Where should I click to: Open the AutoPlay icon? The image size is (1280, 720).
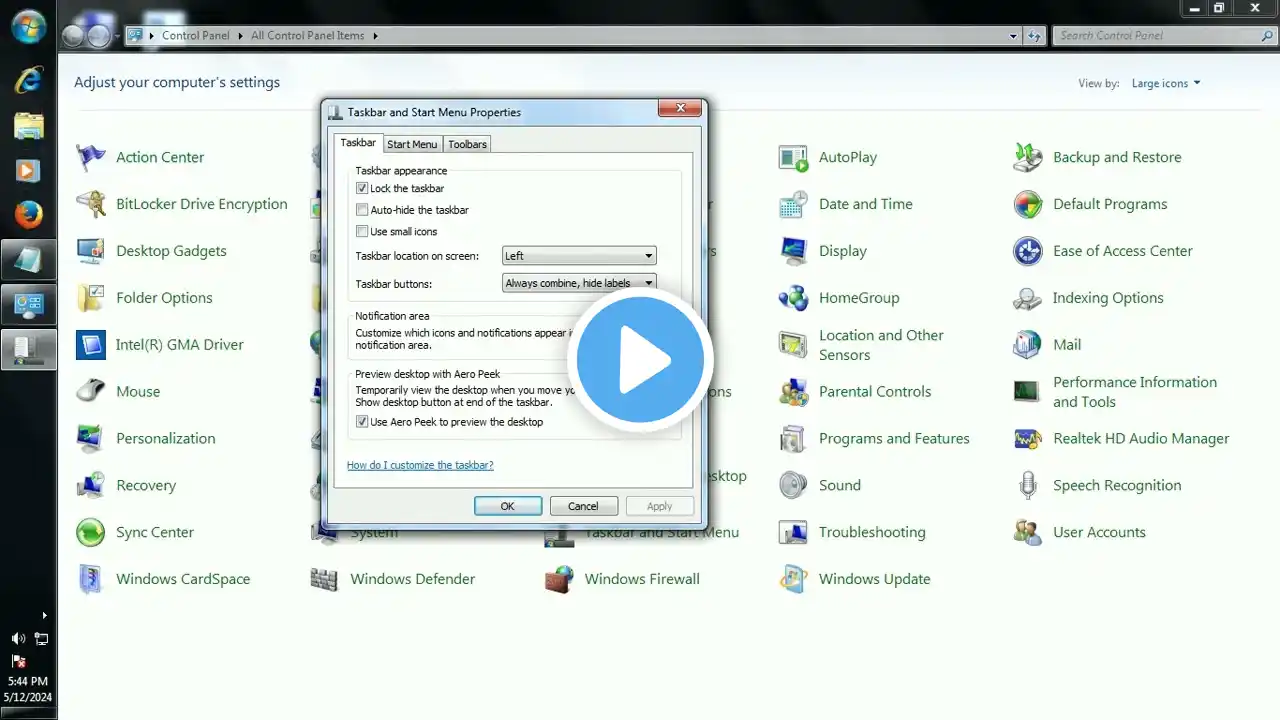point(793,157)
